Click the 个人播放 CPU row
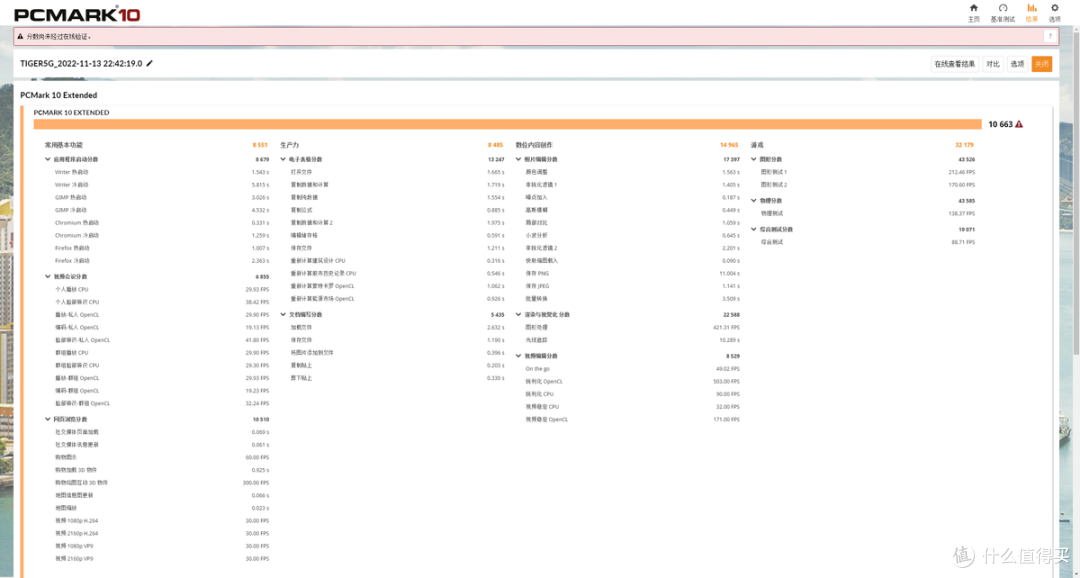The height and width of the screenshot is (578, 1080). click(x=162, y=289)
